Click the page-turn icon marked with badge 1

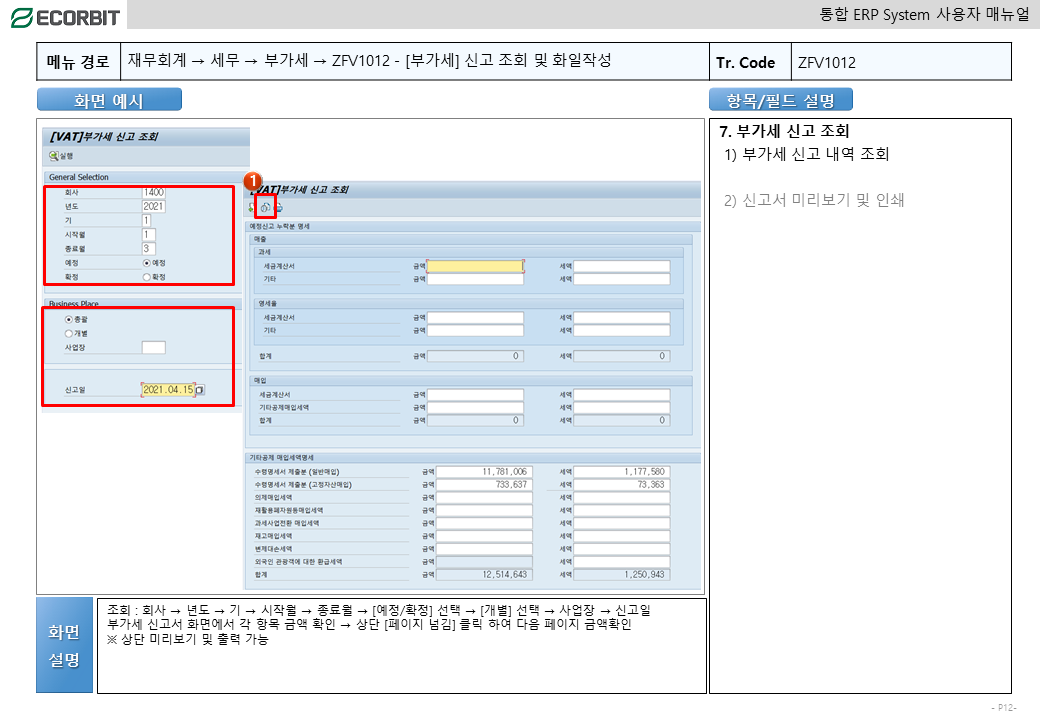pos(265,207)
